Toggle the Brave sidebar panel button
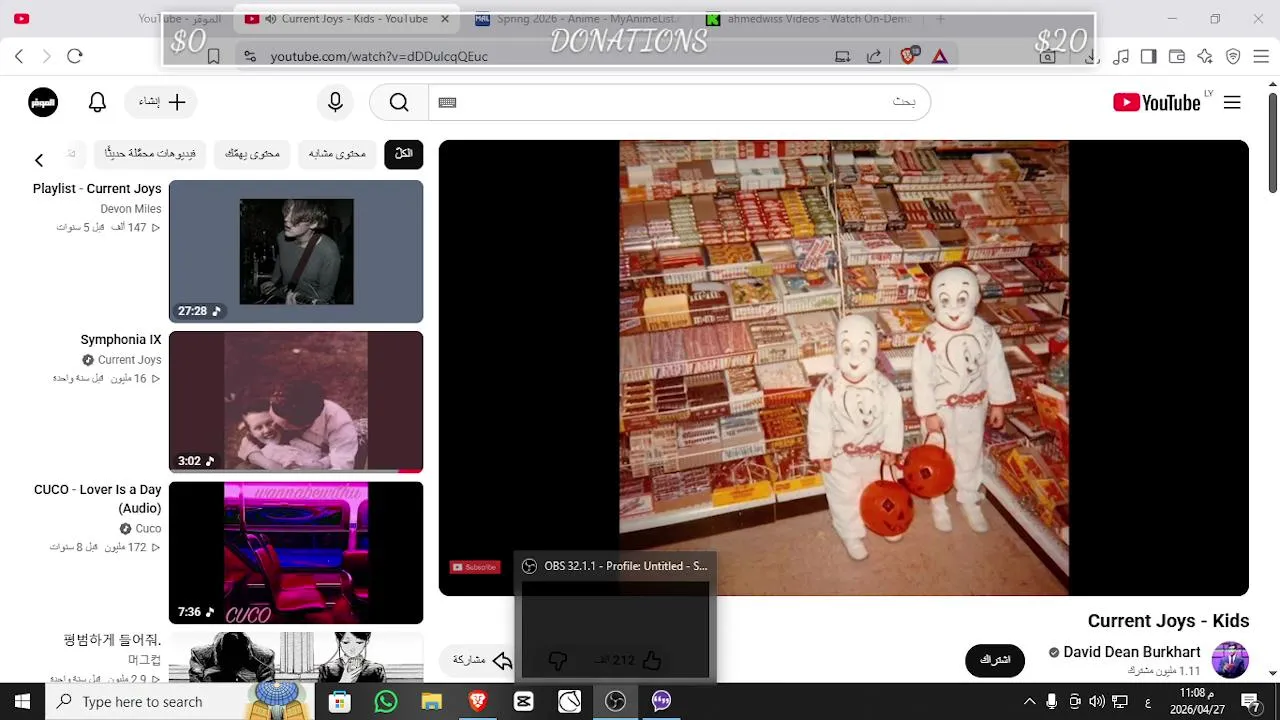The width and height of the screenshot is (1280, 720). click(1149, 57)
